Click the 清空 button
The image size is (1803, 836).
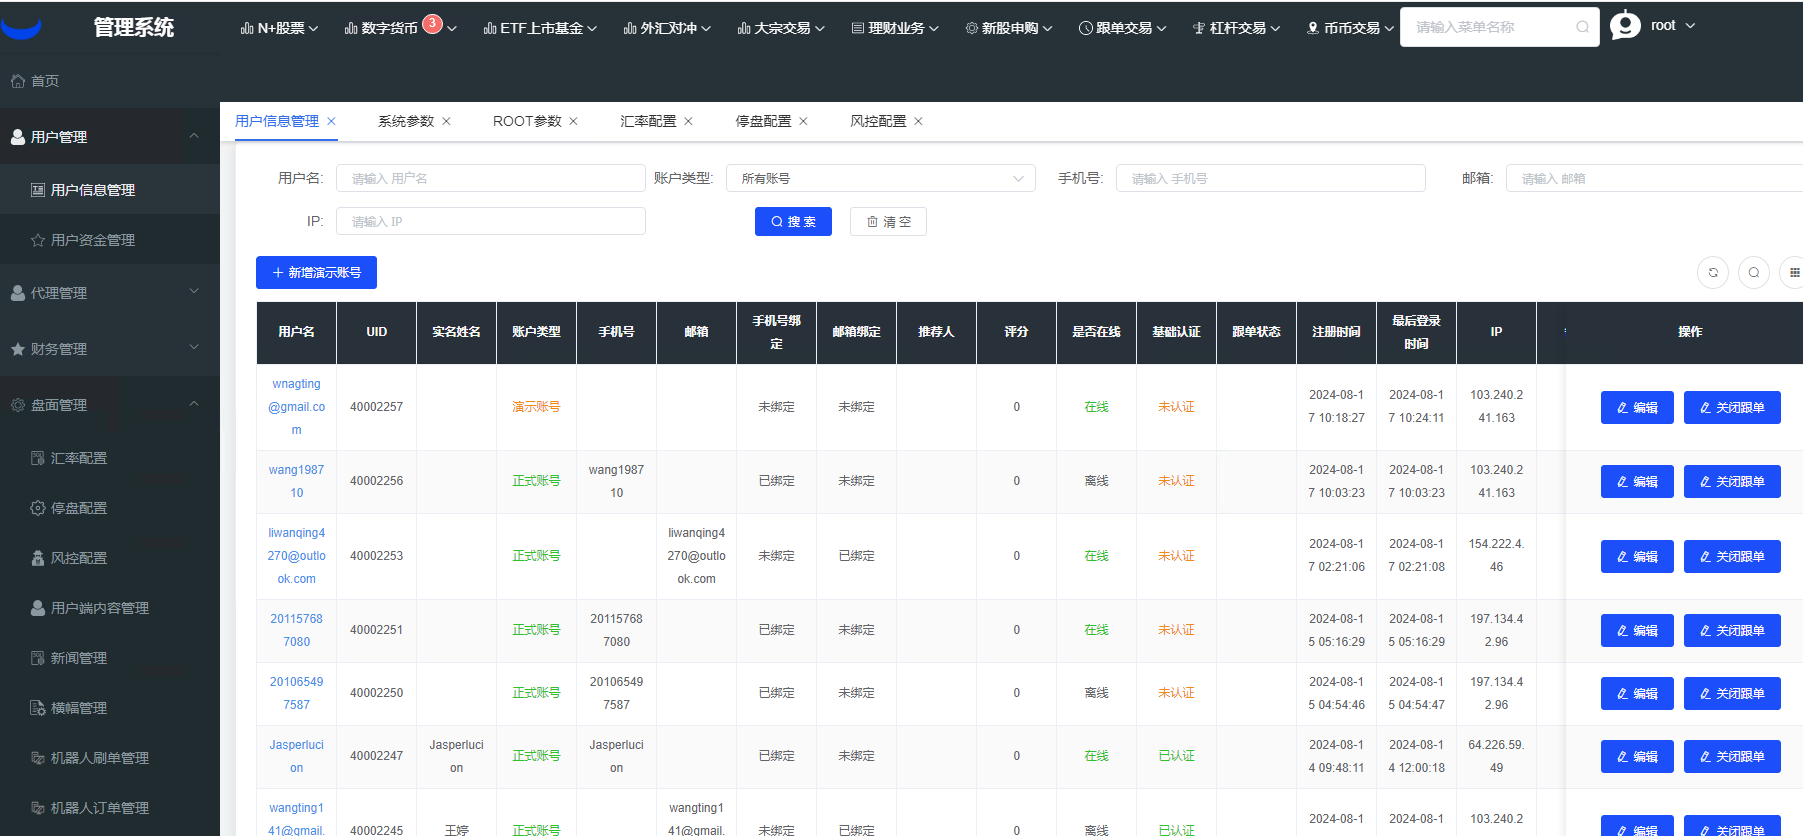point(888,222)
